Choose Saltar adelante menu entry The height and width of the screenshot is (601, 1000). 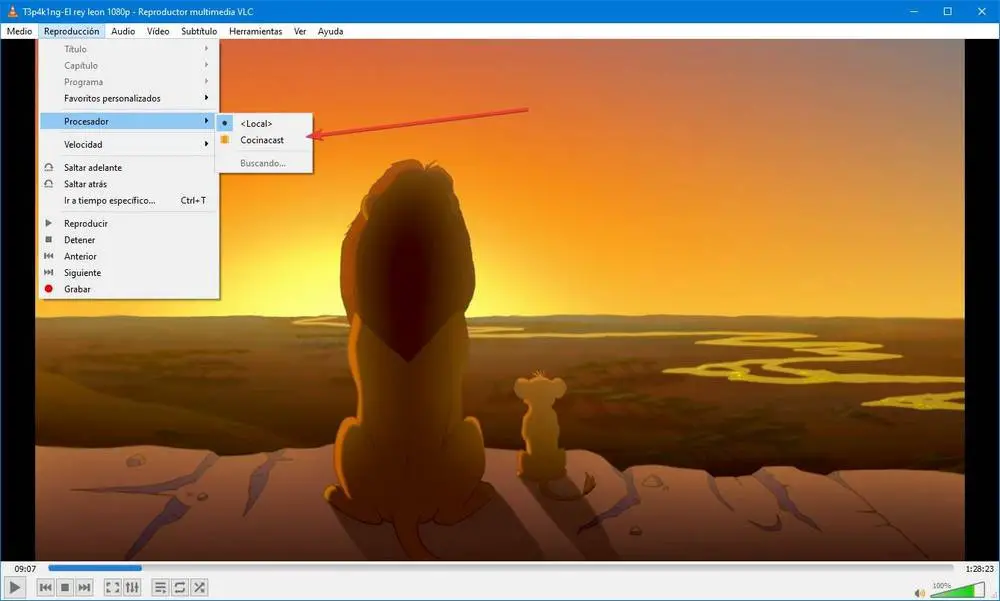129,167
